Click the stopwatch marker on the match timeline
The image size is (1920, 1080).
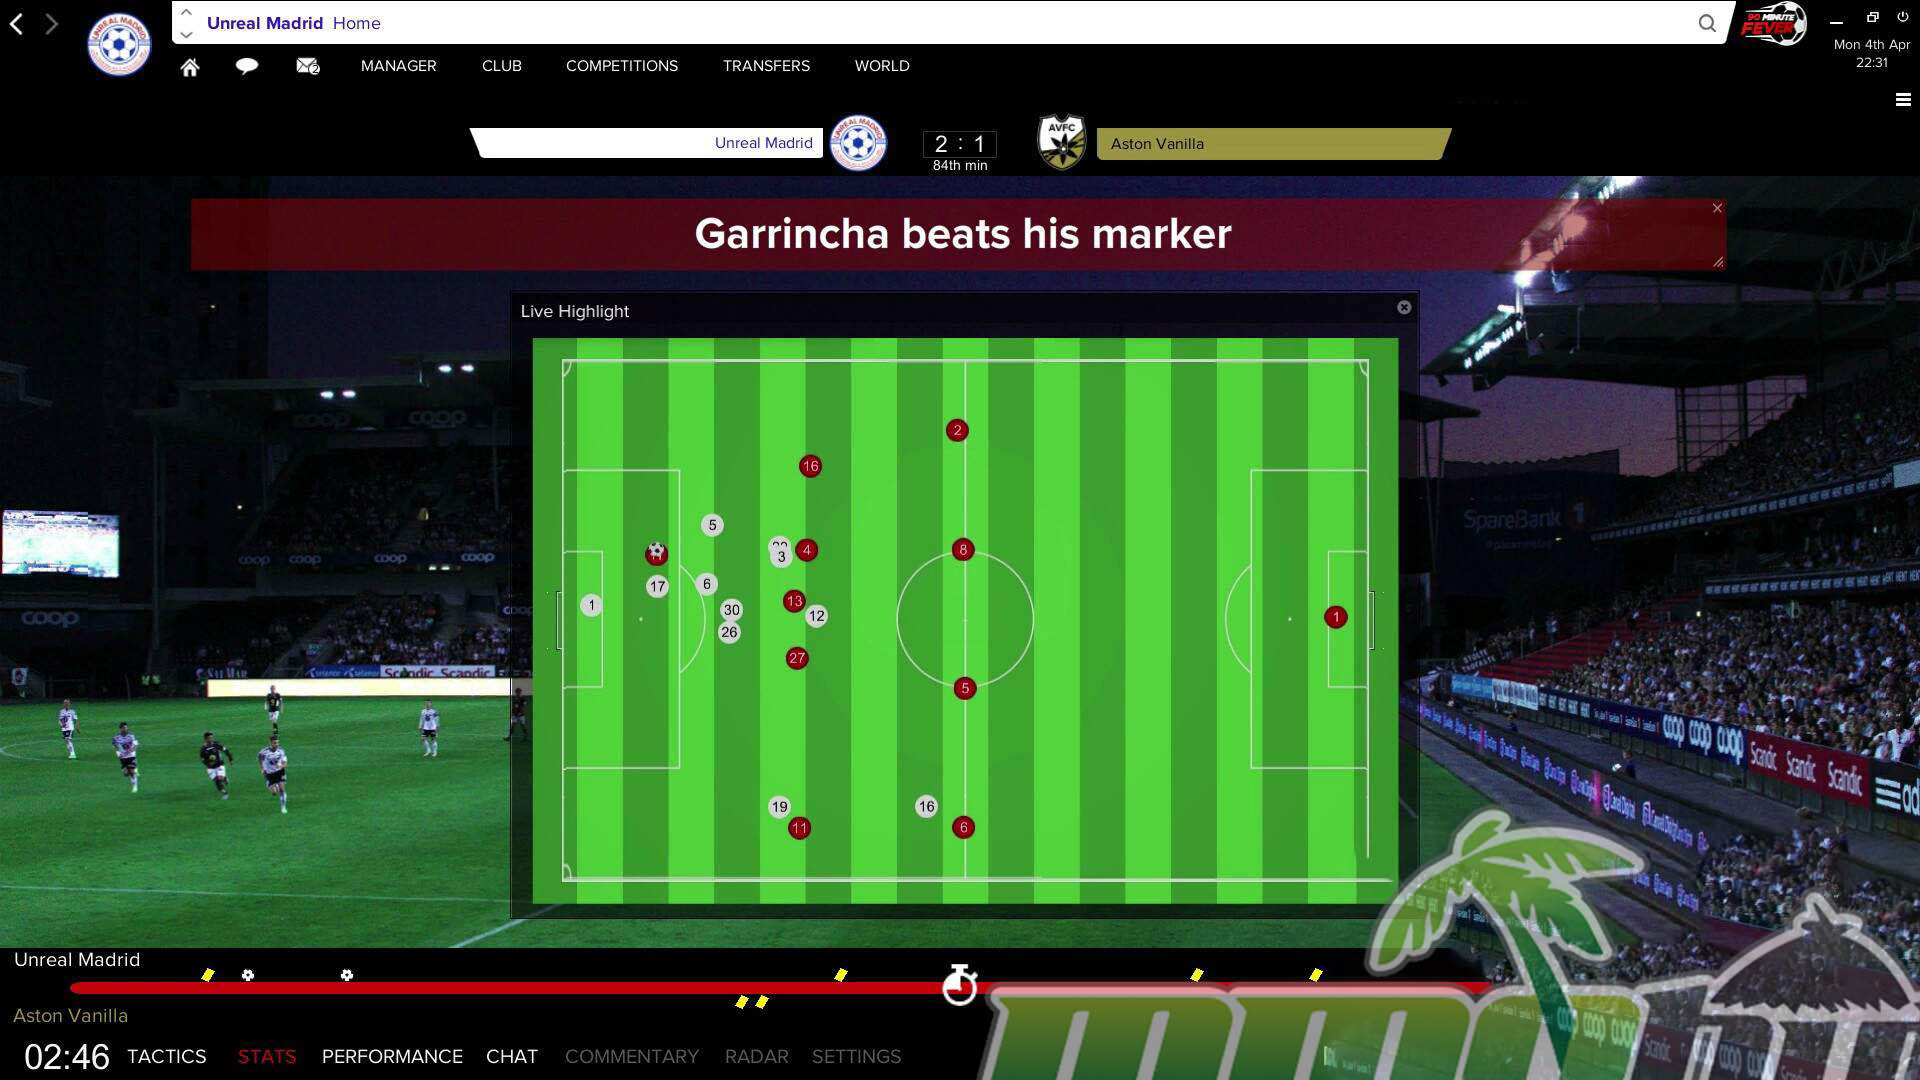pos(960,984)
